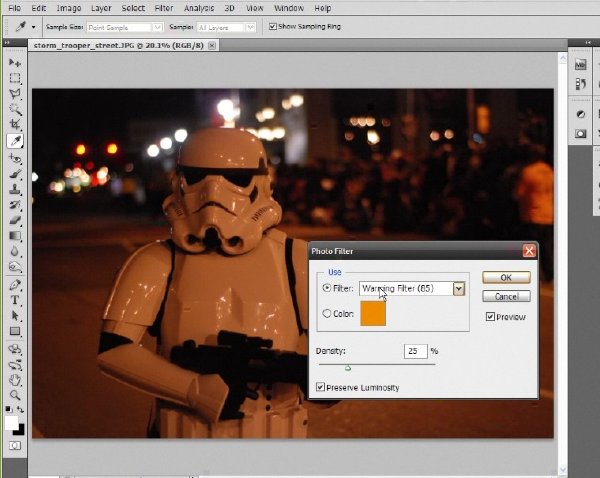Screen dimensions: 600x478
Task: Select the Spot Healing Brush tool
Action: click(15, 158)
